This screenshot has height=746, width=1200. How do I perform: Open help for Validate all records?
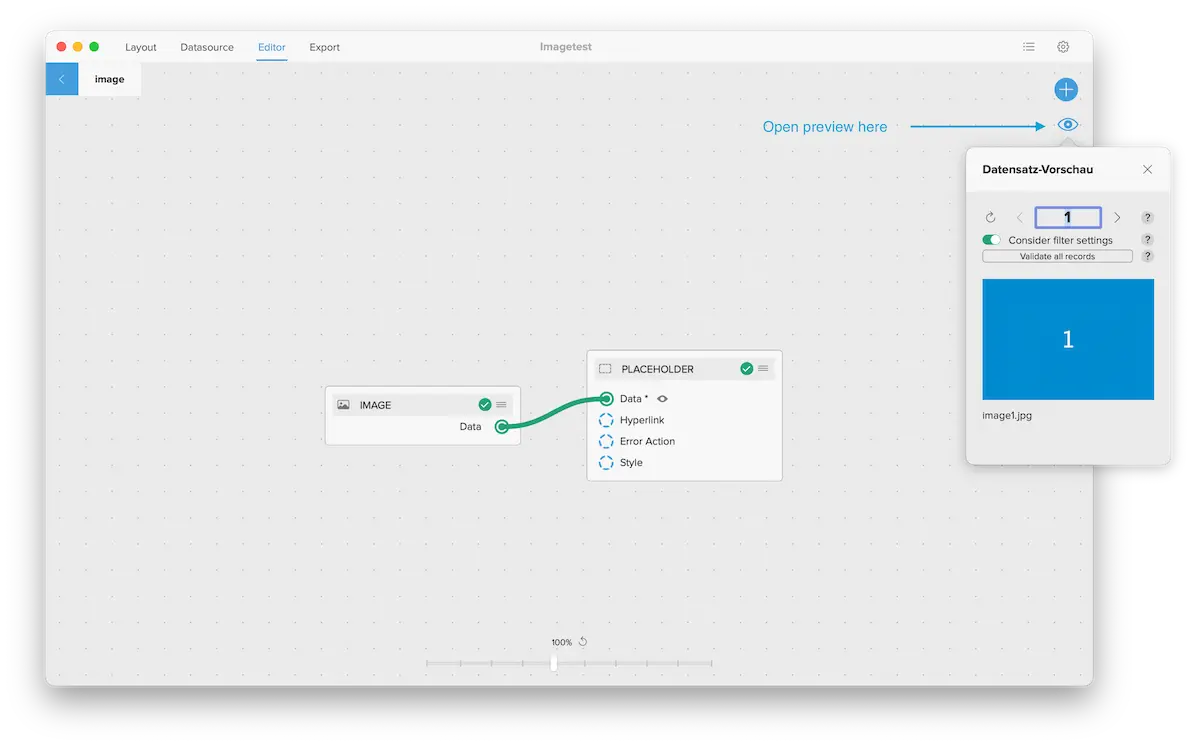click(x=1147, y=256)
